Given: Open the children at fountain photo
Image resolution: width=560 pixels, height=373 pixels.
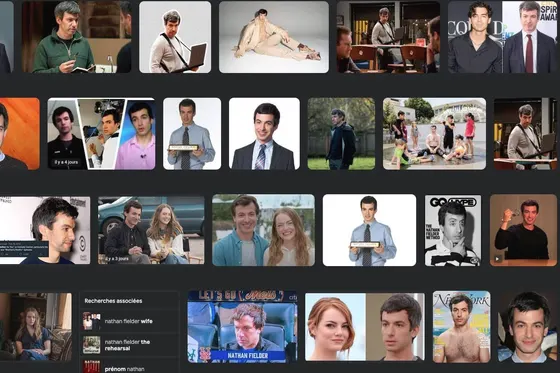Looking at the screenshot, I should (434, 134).
